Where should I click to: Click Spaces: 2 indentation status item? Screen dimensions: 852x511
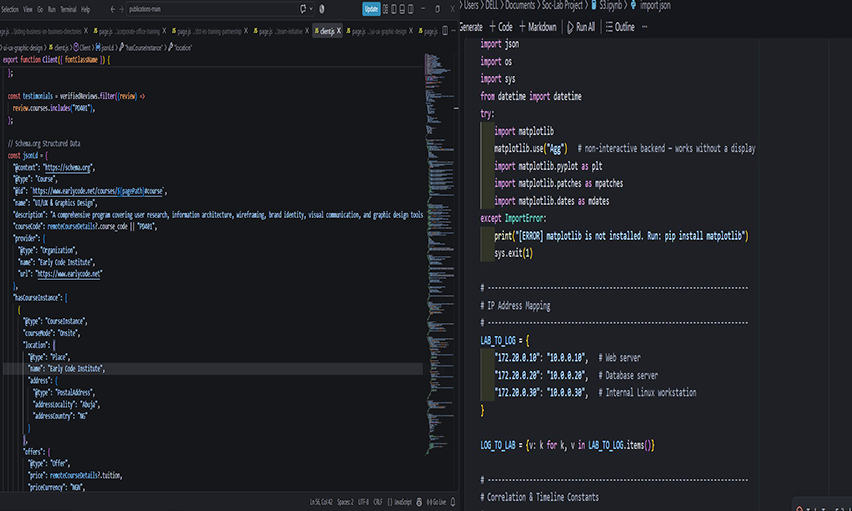click(x=345, y=502)
